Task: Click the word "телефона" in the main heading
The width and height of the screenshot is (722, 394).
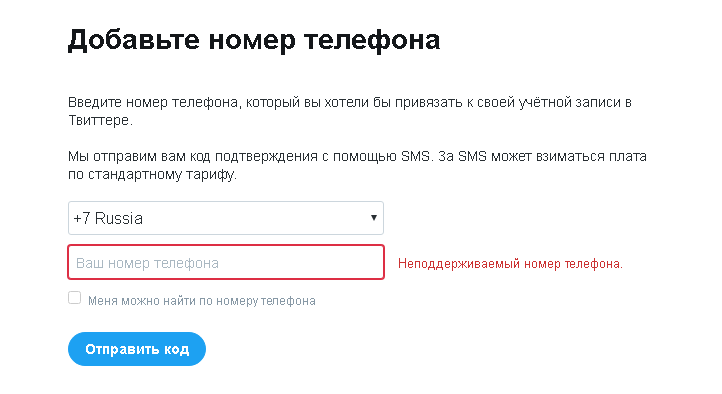Action: click(x=372, y=40)
